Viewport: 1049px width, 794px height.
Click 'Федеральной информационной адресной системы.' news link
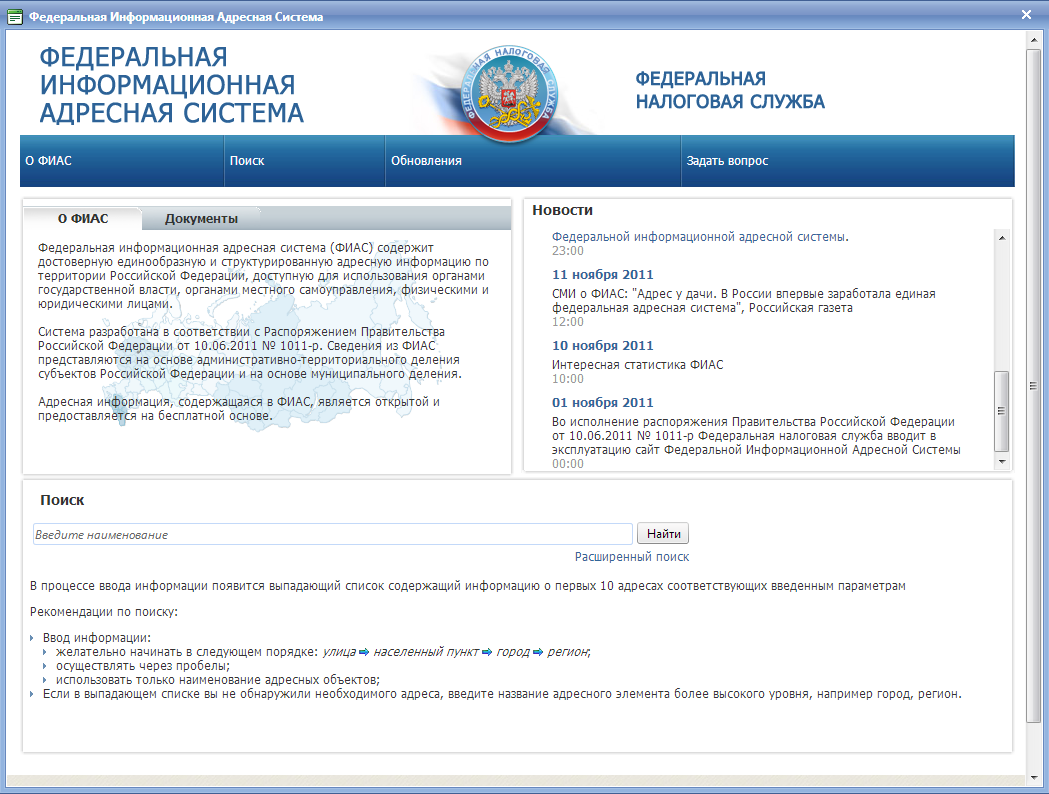700,237
